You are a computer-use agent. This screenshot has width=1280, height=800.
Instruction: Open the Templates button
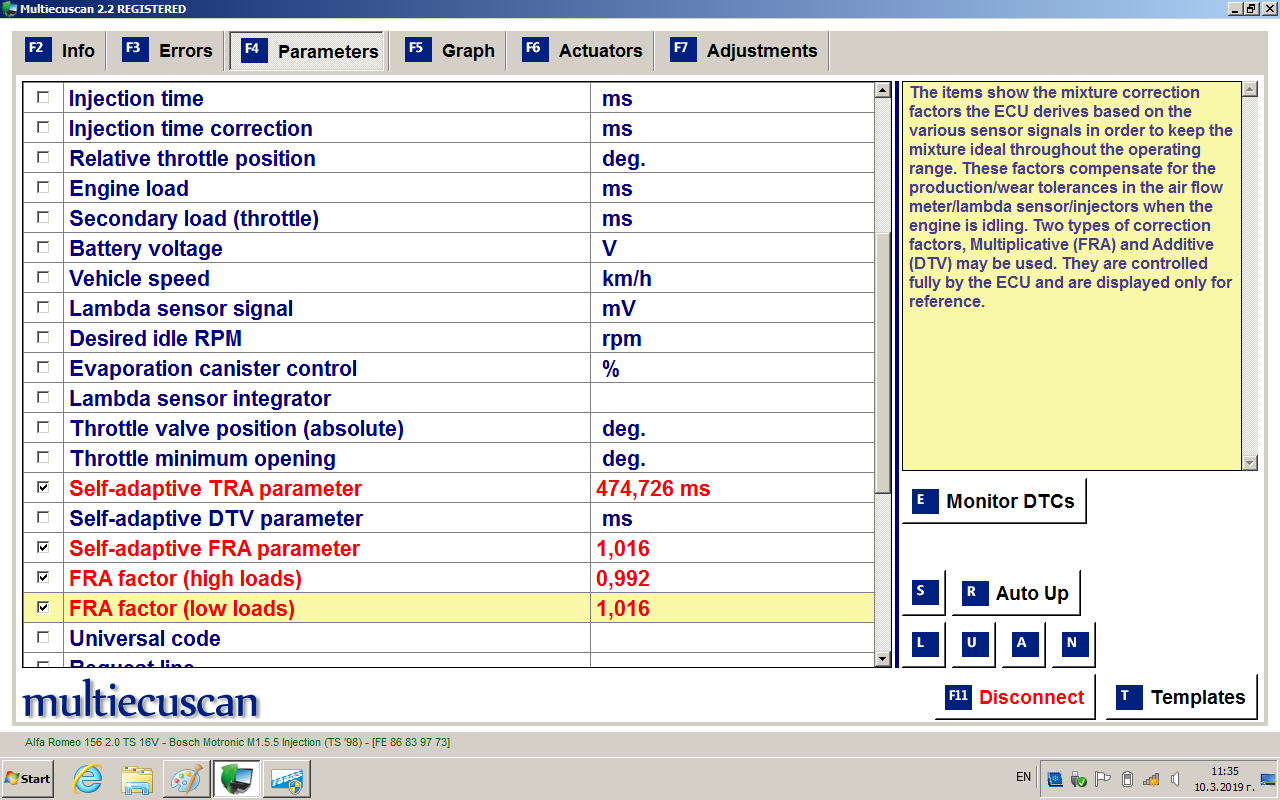1181,697
